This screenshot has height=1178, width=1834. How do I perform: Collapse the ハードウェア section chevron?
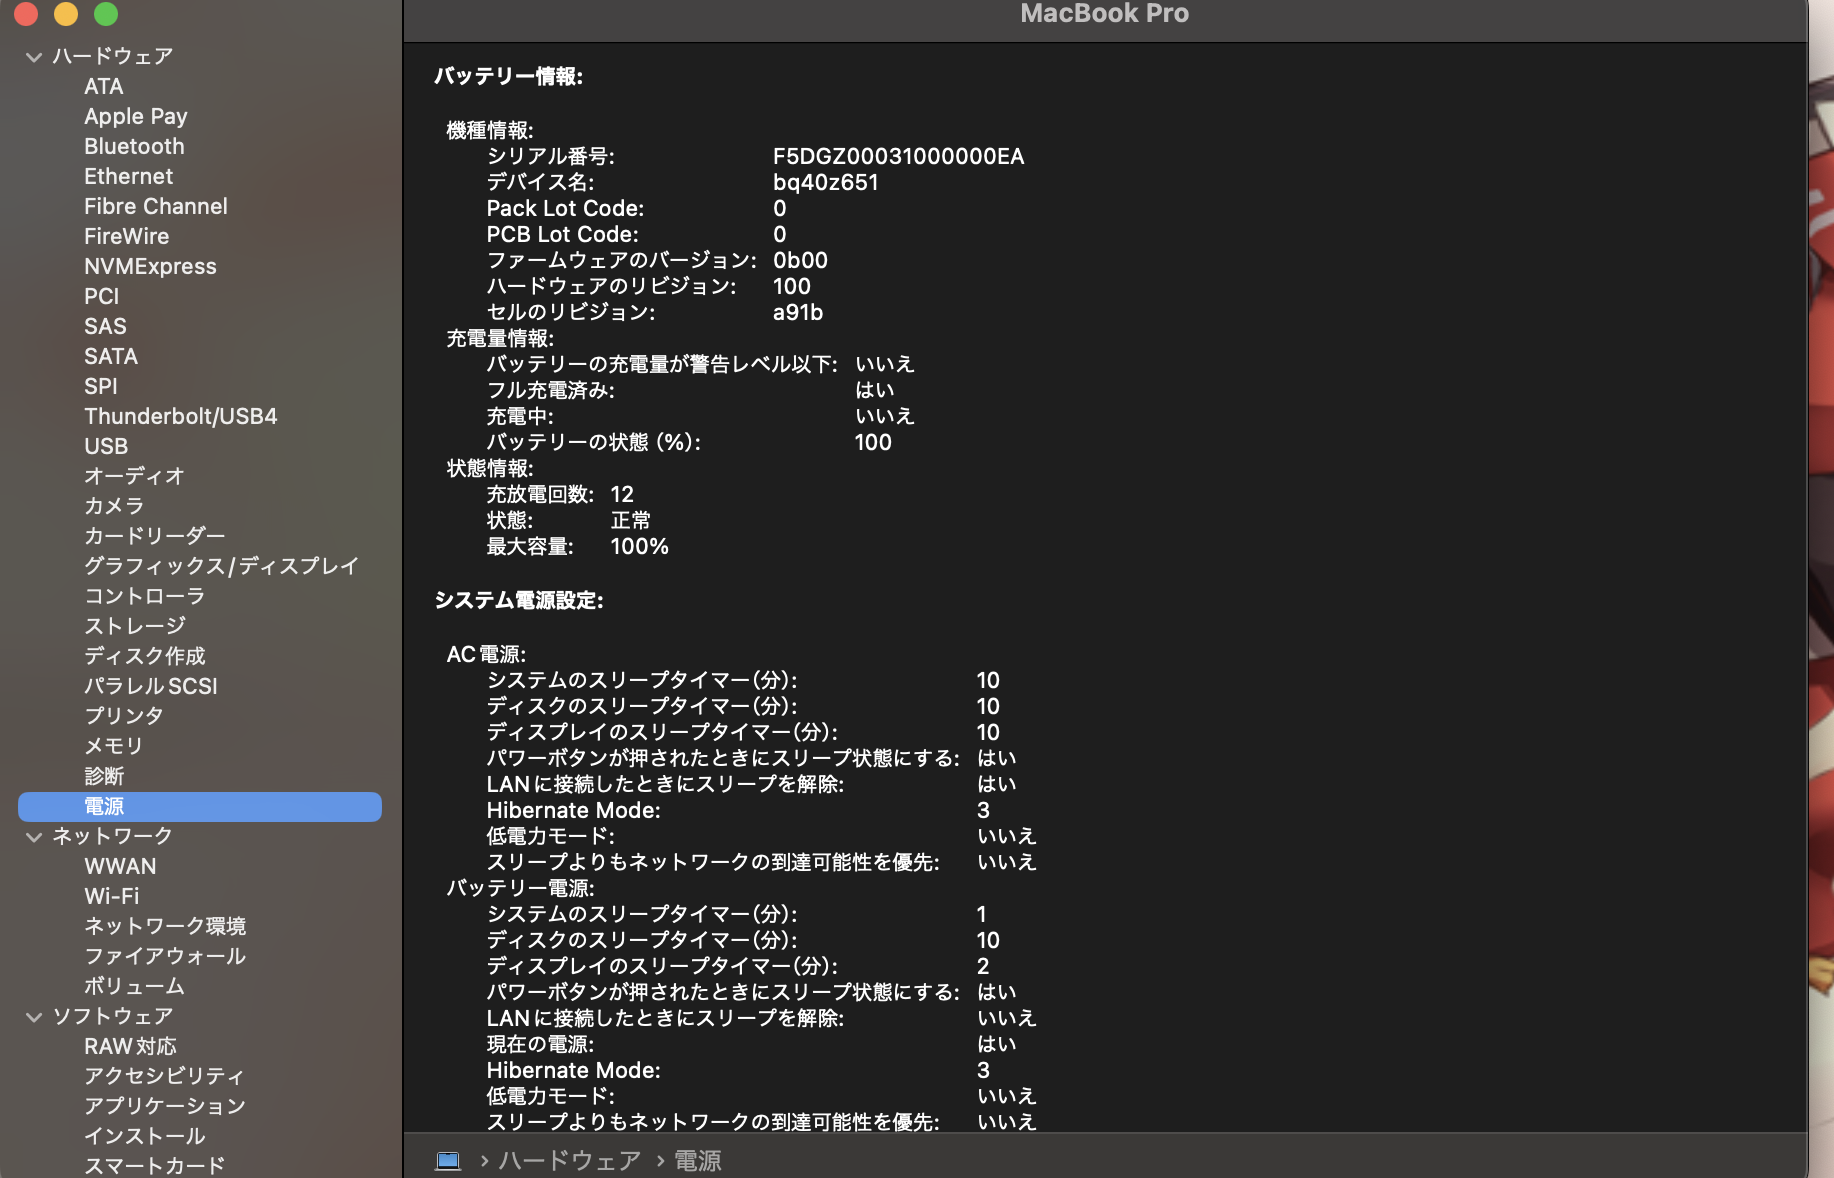pos(34,57)
